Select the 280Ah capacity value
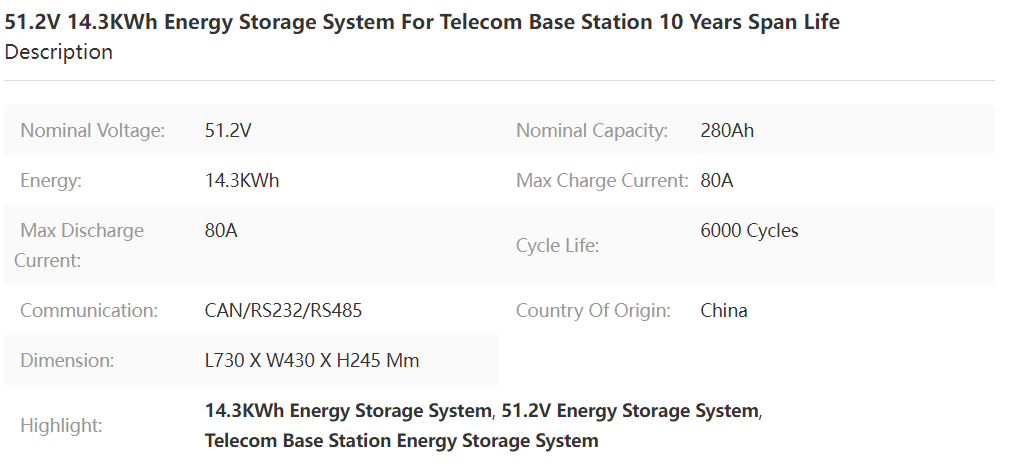The height and width of the screenshot is (468, 1009). click(727, 131)
